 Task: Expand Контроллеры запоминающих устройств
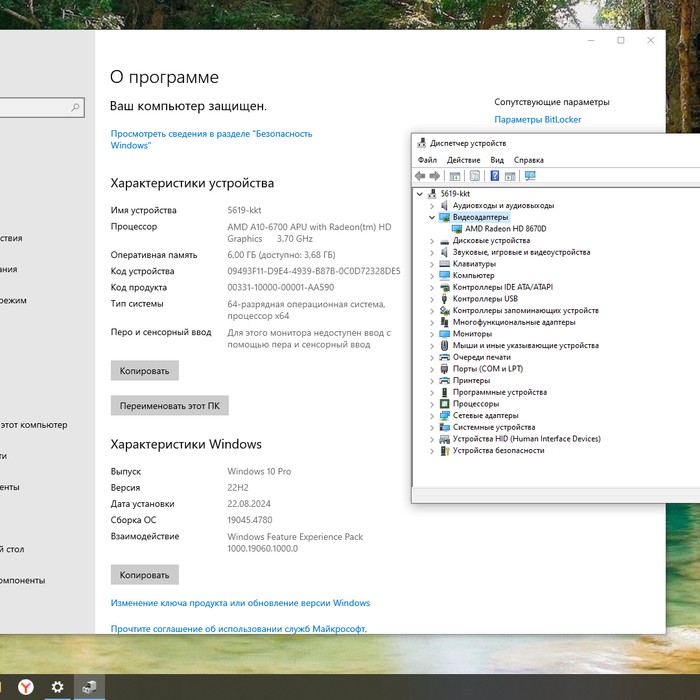point(432,311)
